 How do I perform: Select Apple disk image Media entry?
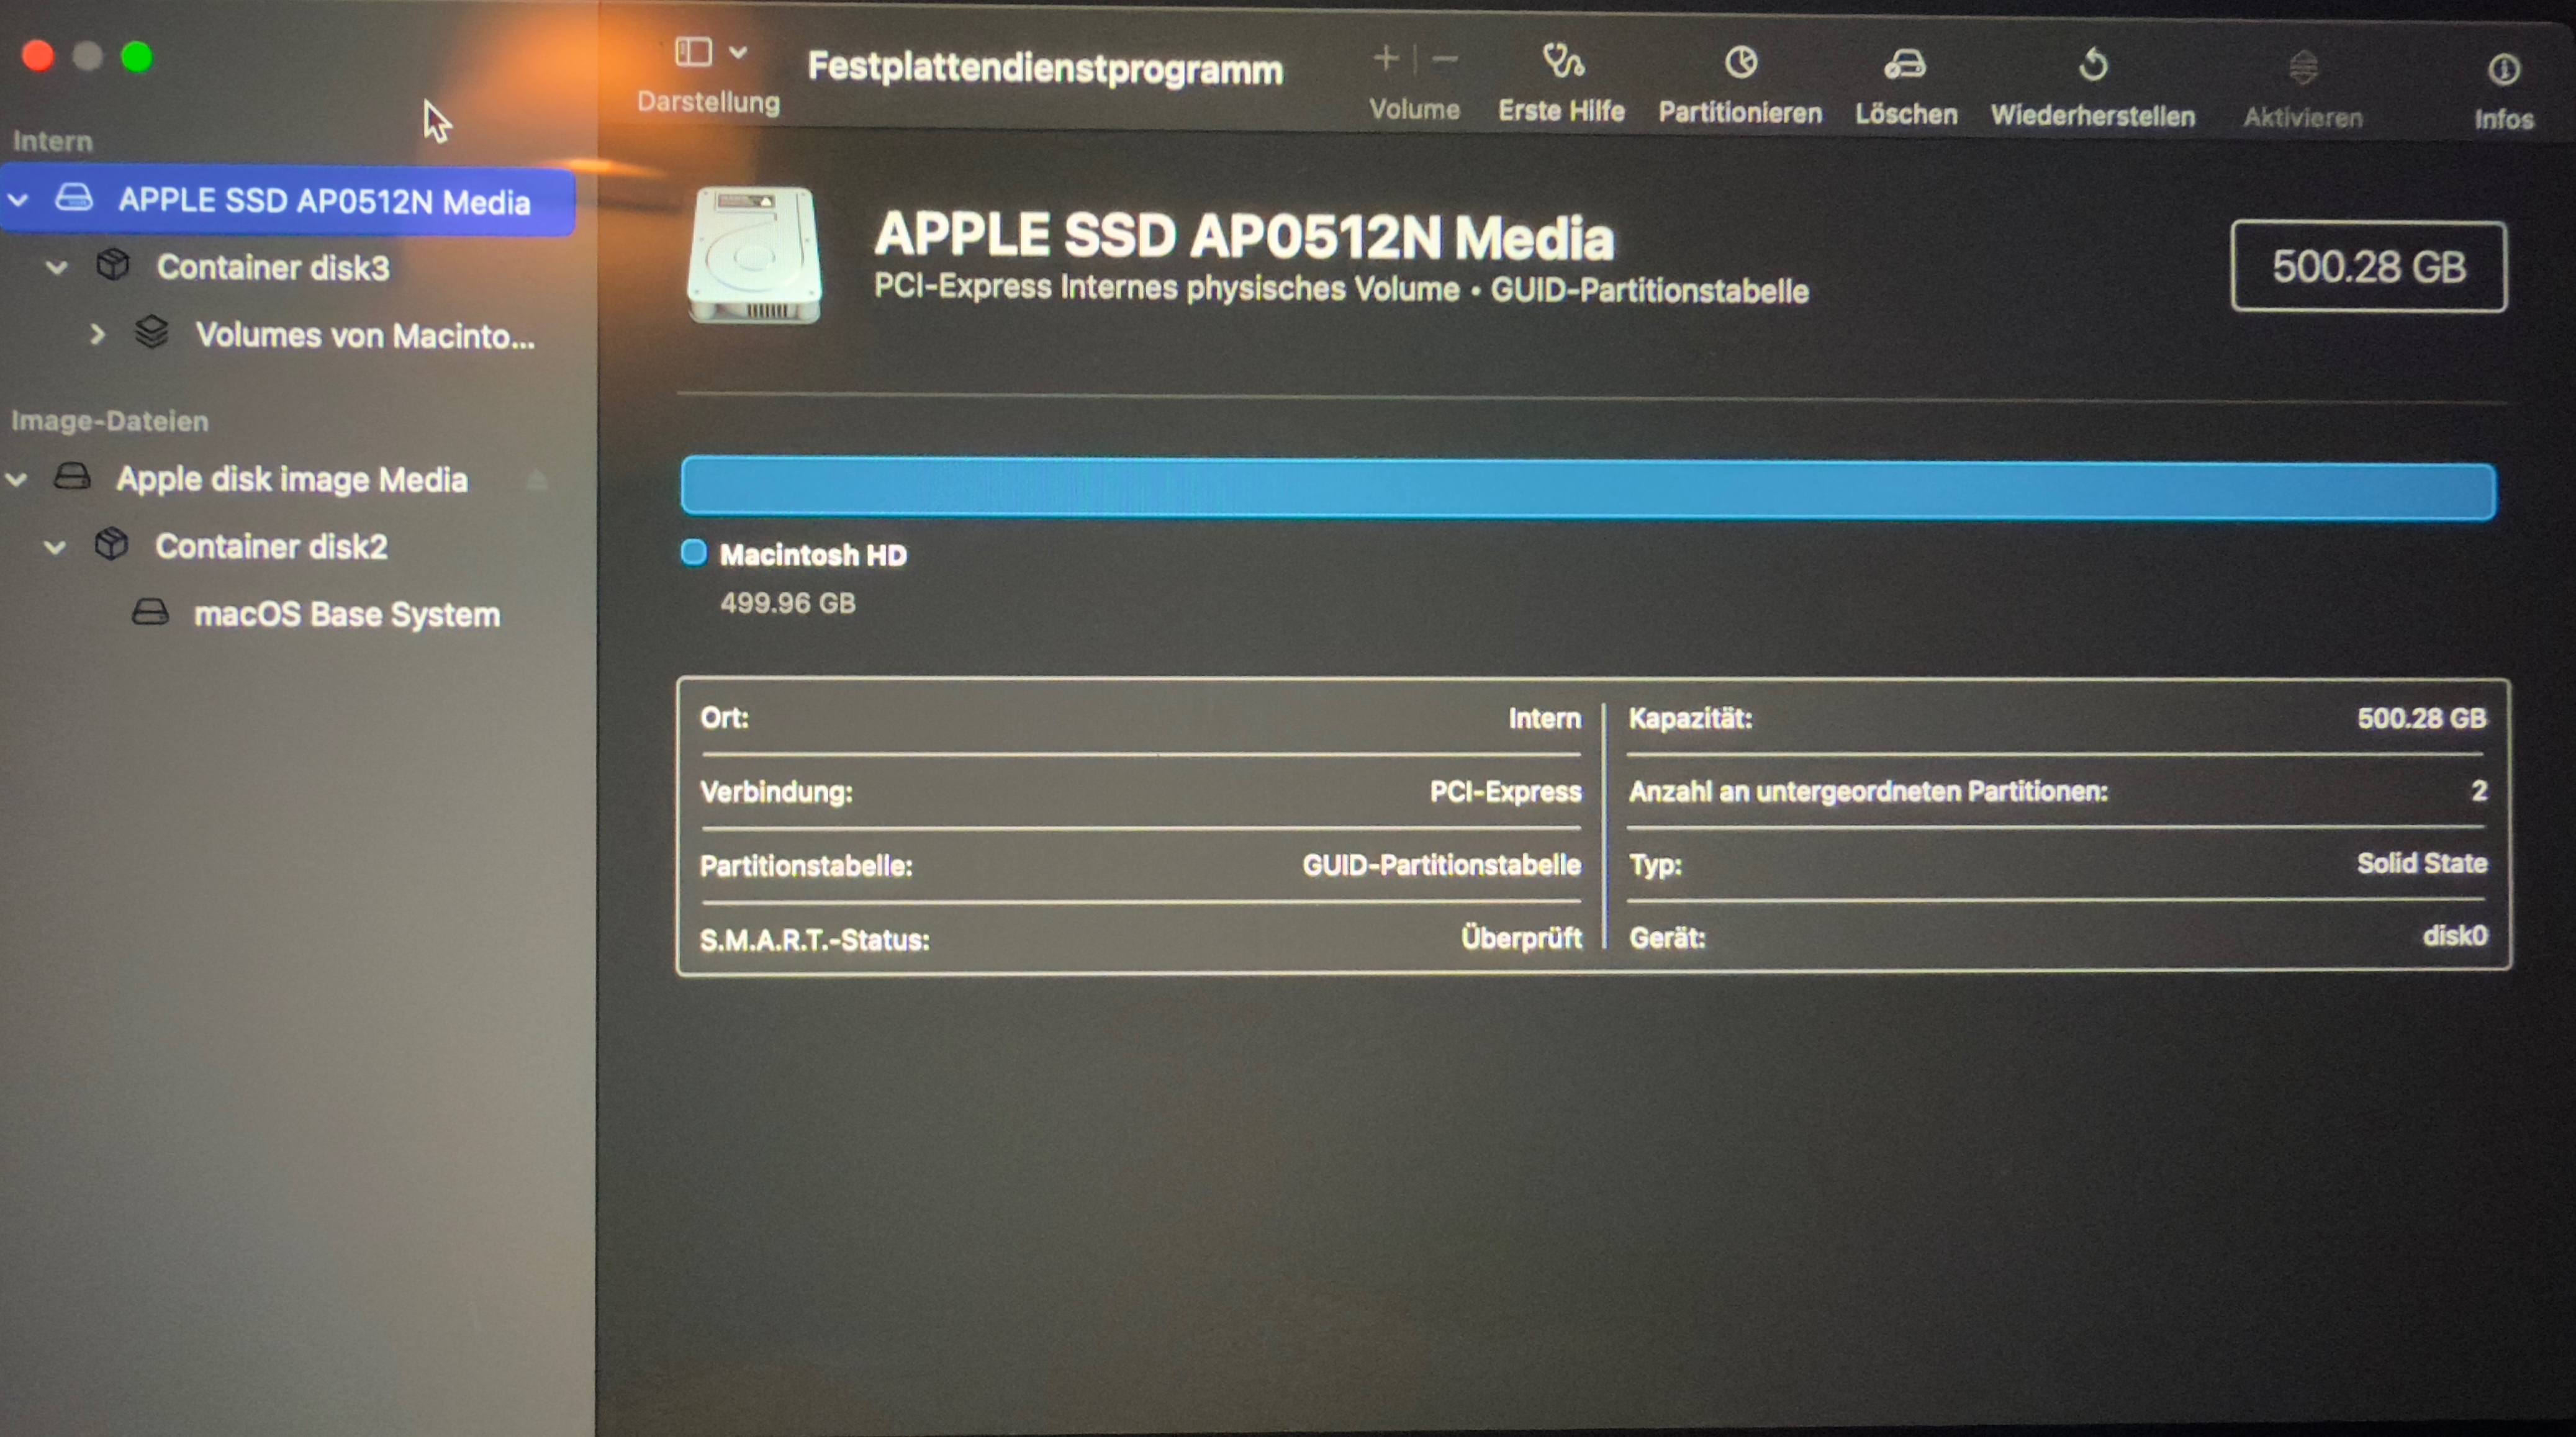291,480
